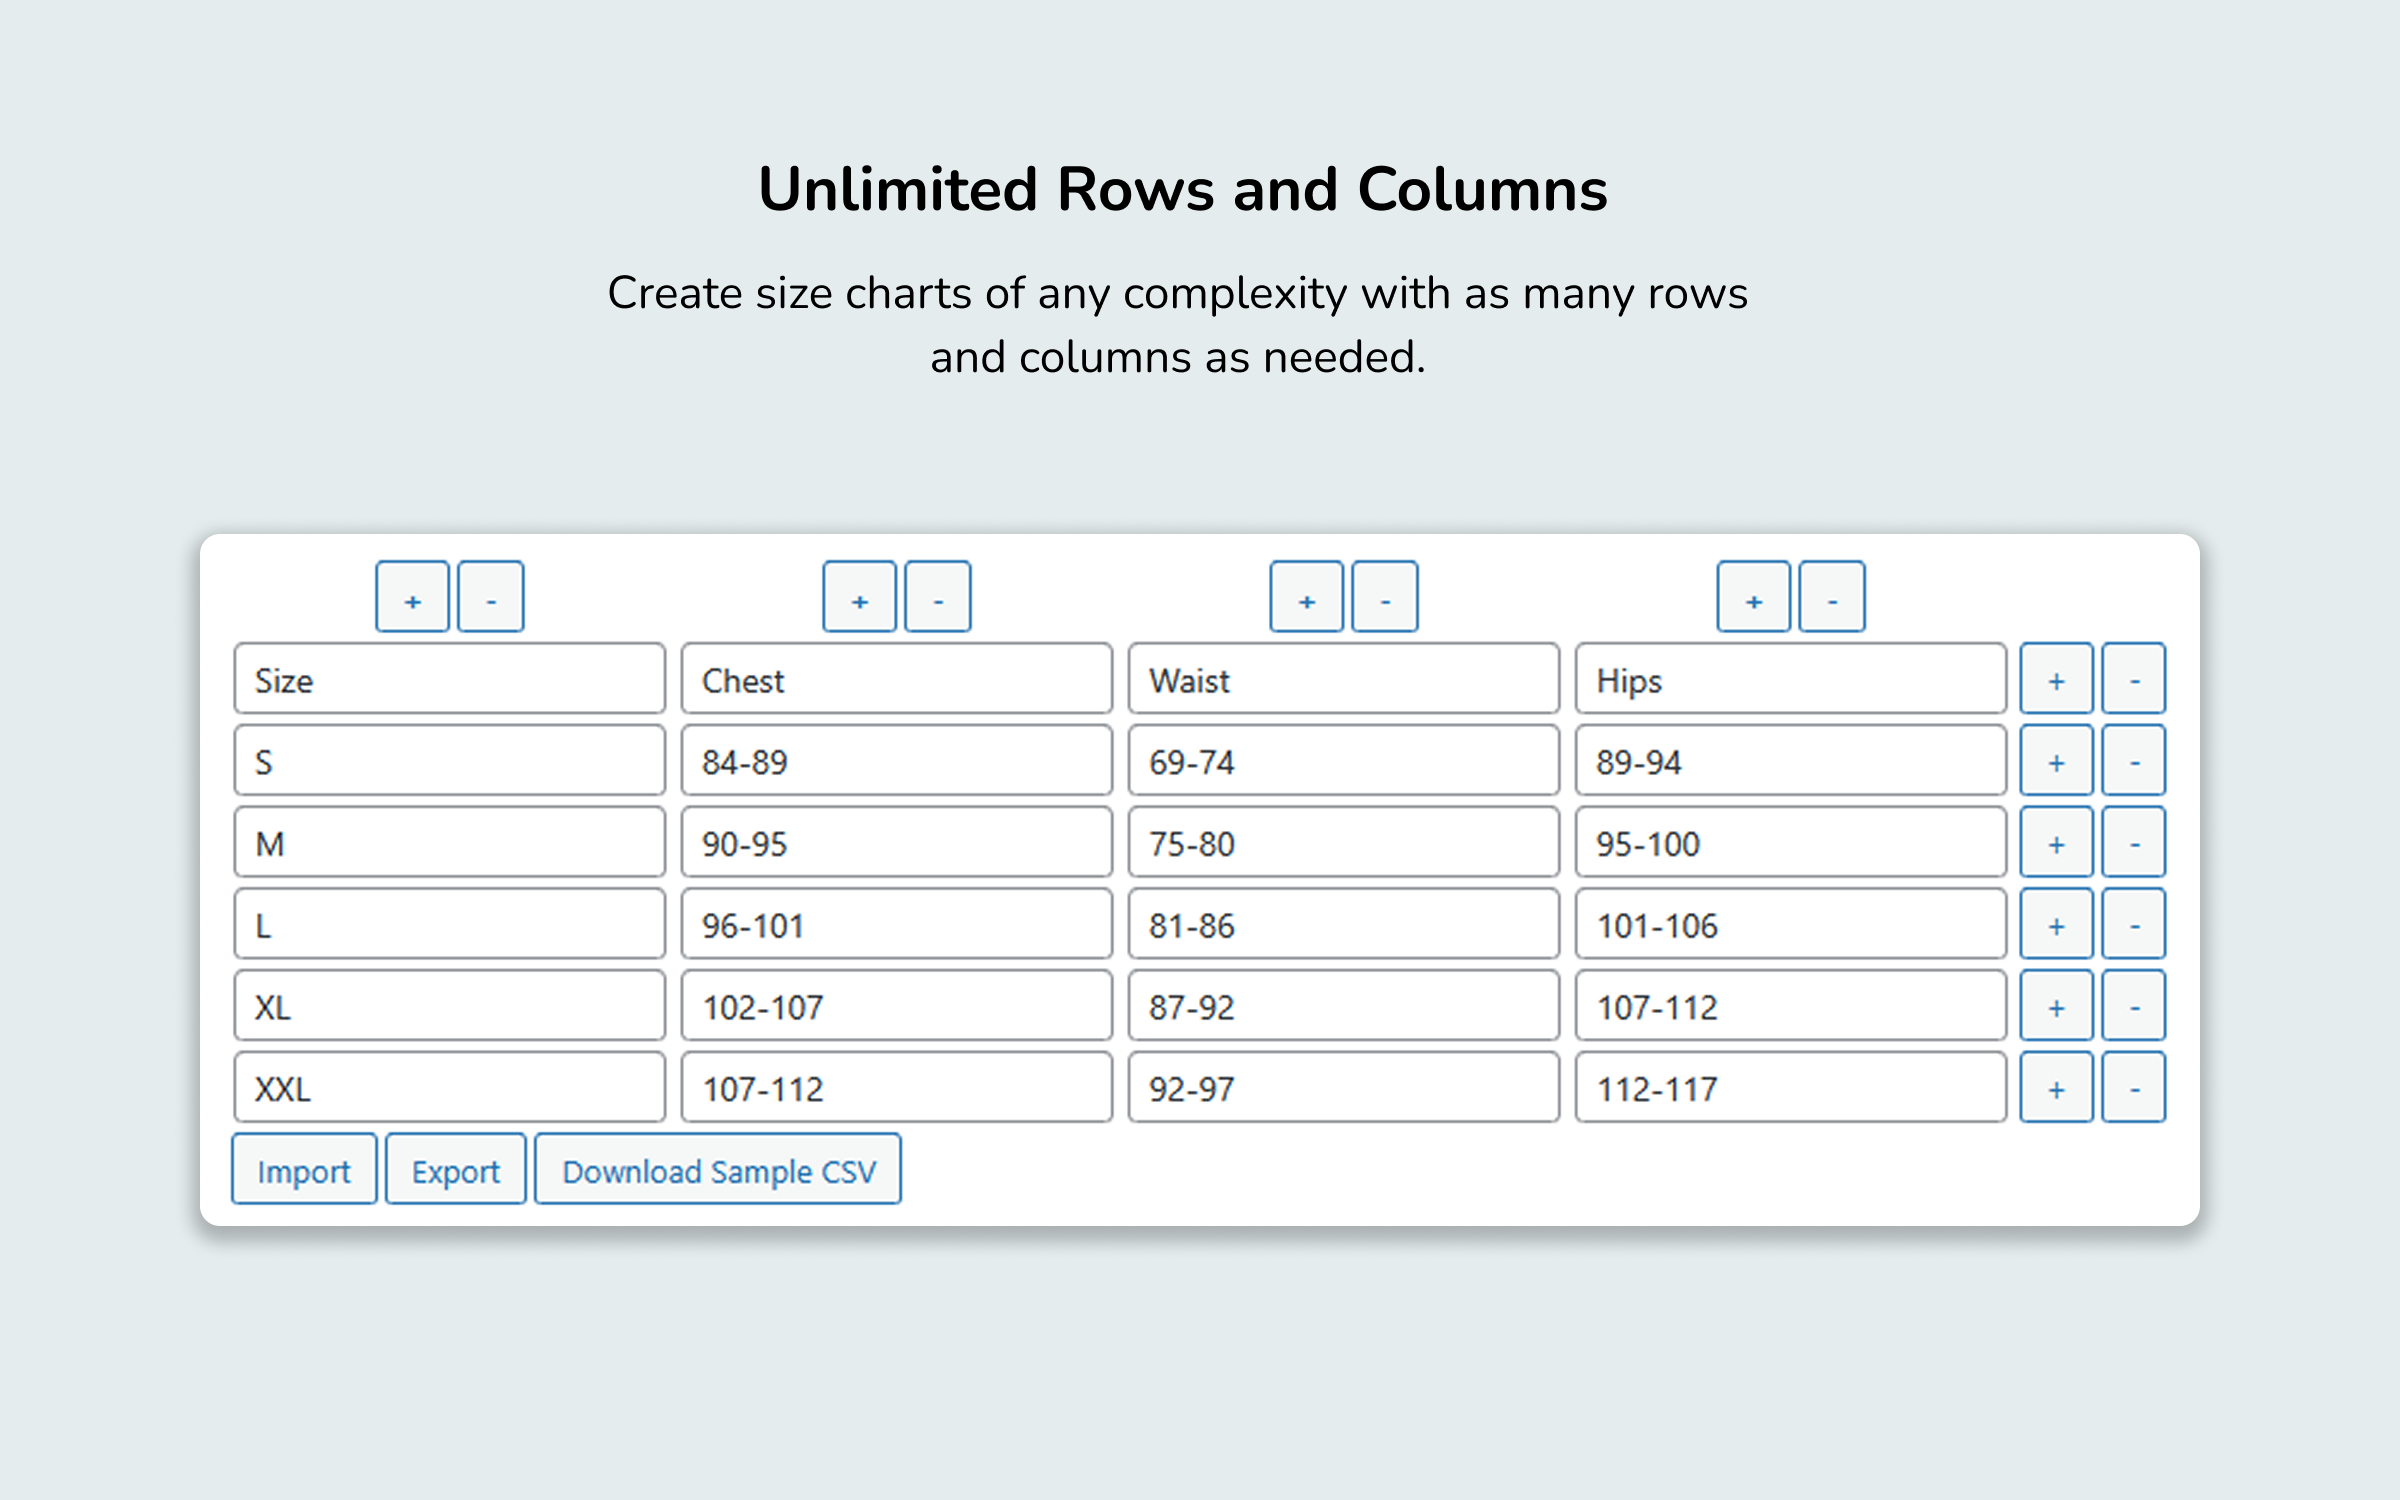Select the Size header input field
Viewport: 2400px width, 1500px height.
450,679
